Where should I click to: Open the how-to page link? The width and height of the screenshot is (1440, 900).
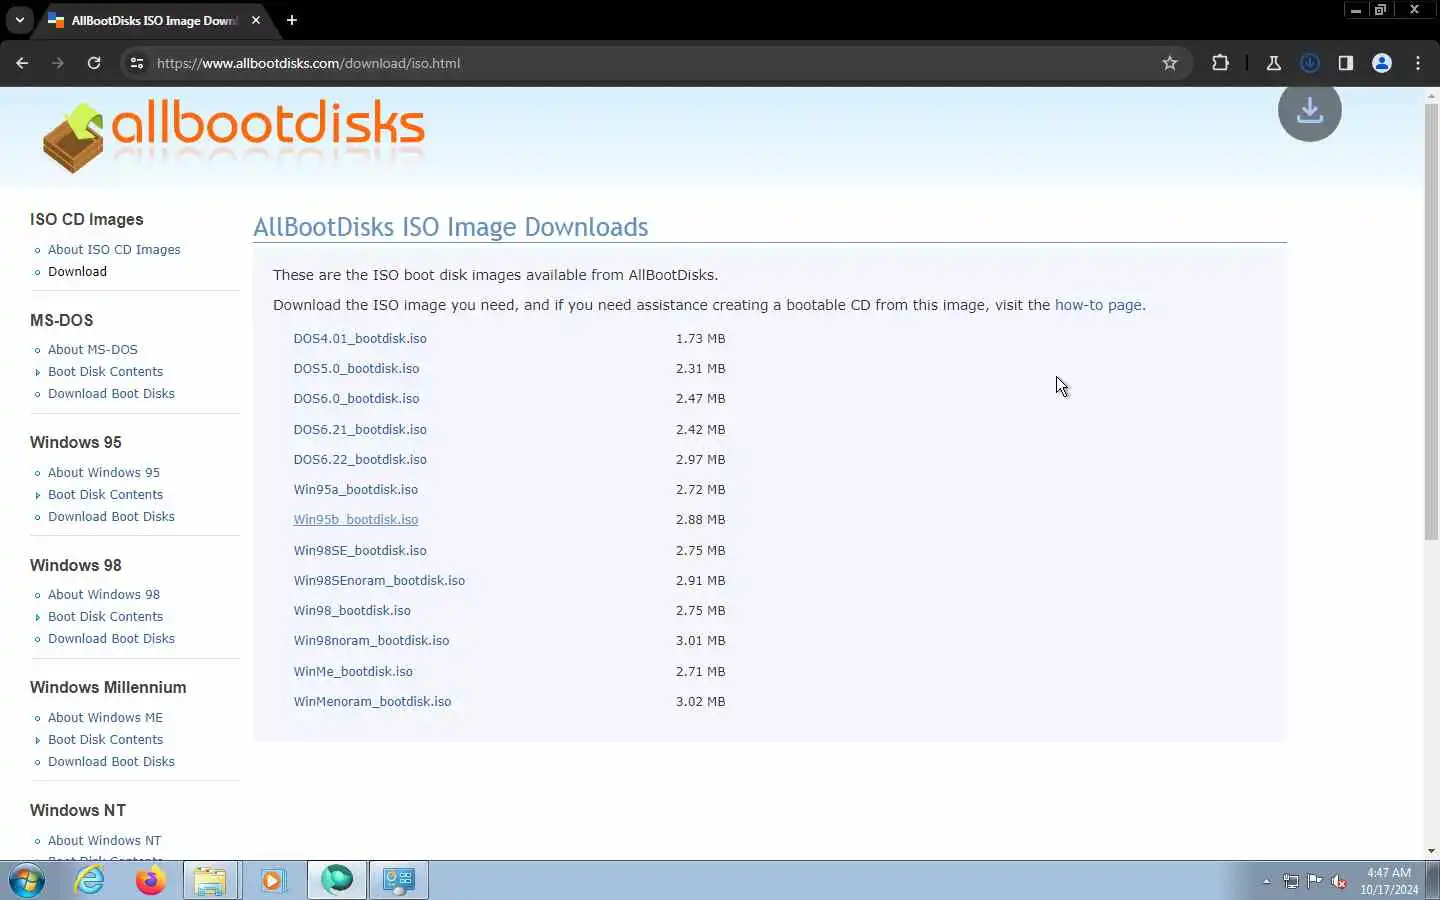pos(1098,305)
